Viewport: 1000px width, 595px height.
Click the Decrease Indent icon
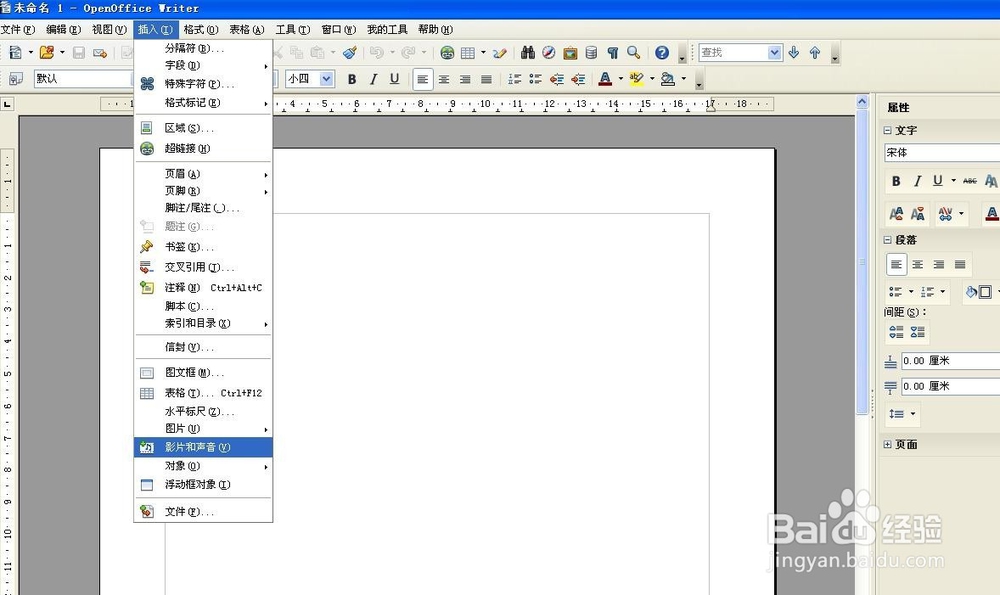[x=557, y=79]
